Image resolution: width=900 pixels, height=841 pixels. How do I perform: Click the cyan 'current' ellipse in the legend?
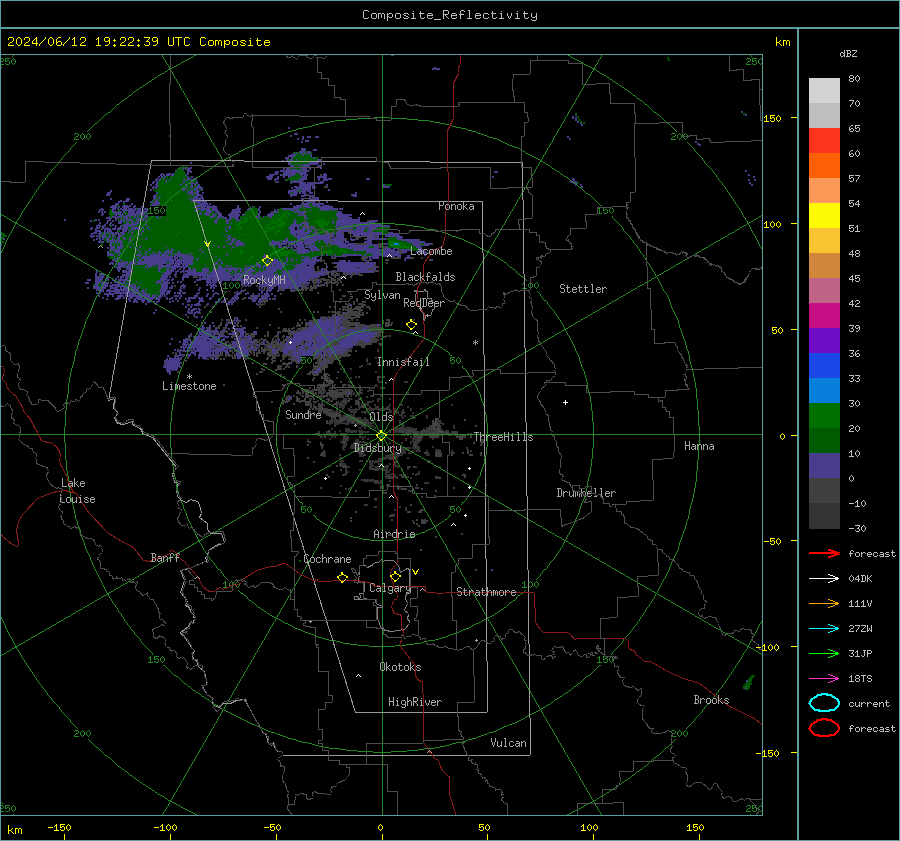[824, 703]
